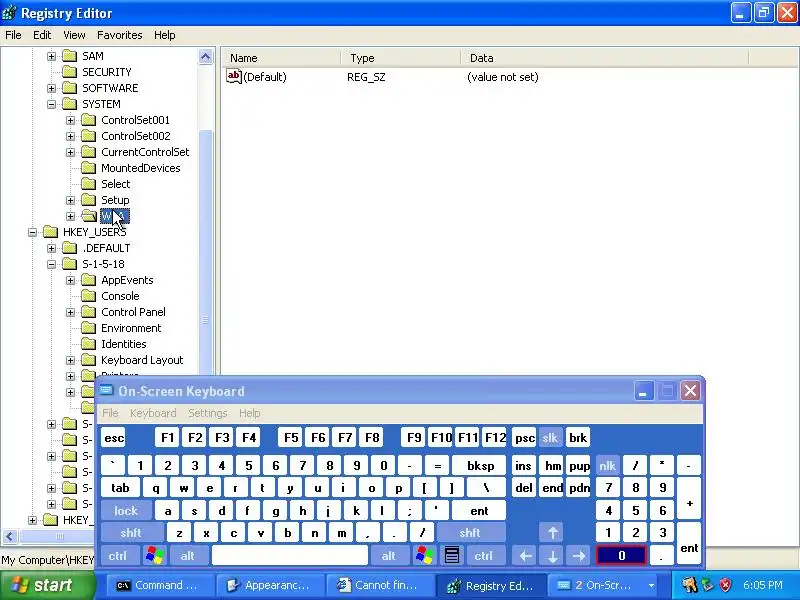Open the Edit menu in Registry Editor
The width and height of the screenshot is (800, 600).
coord(42,35)
